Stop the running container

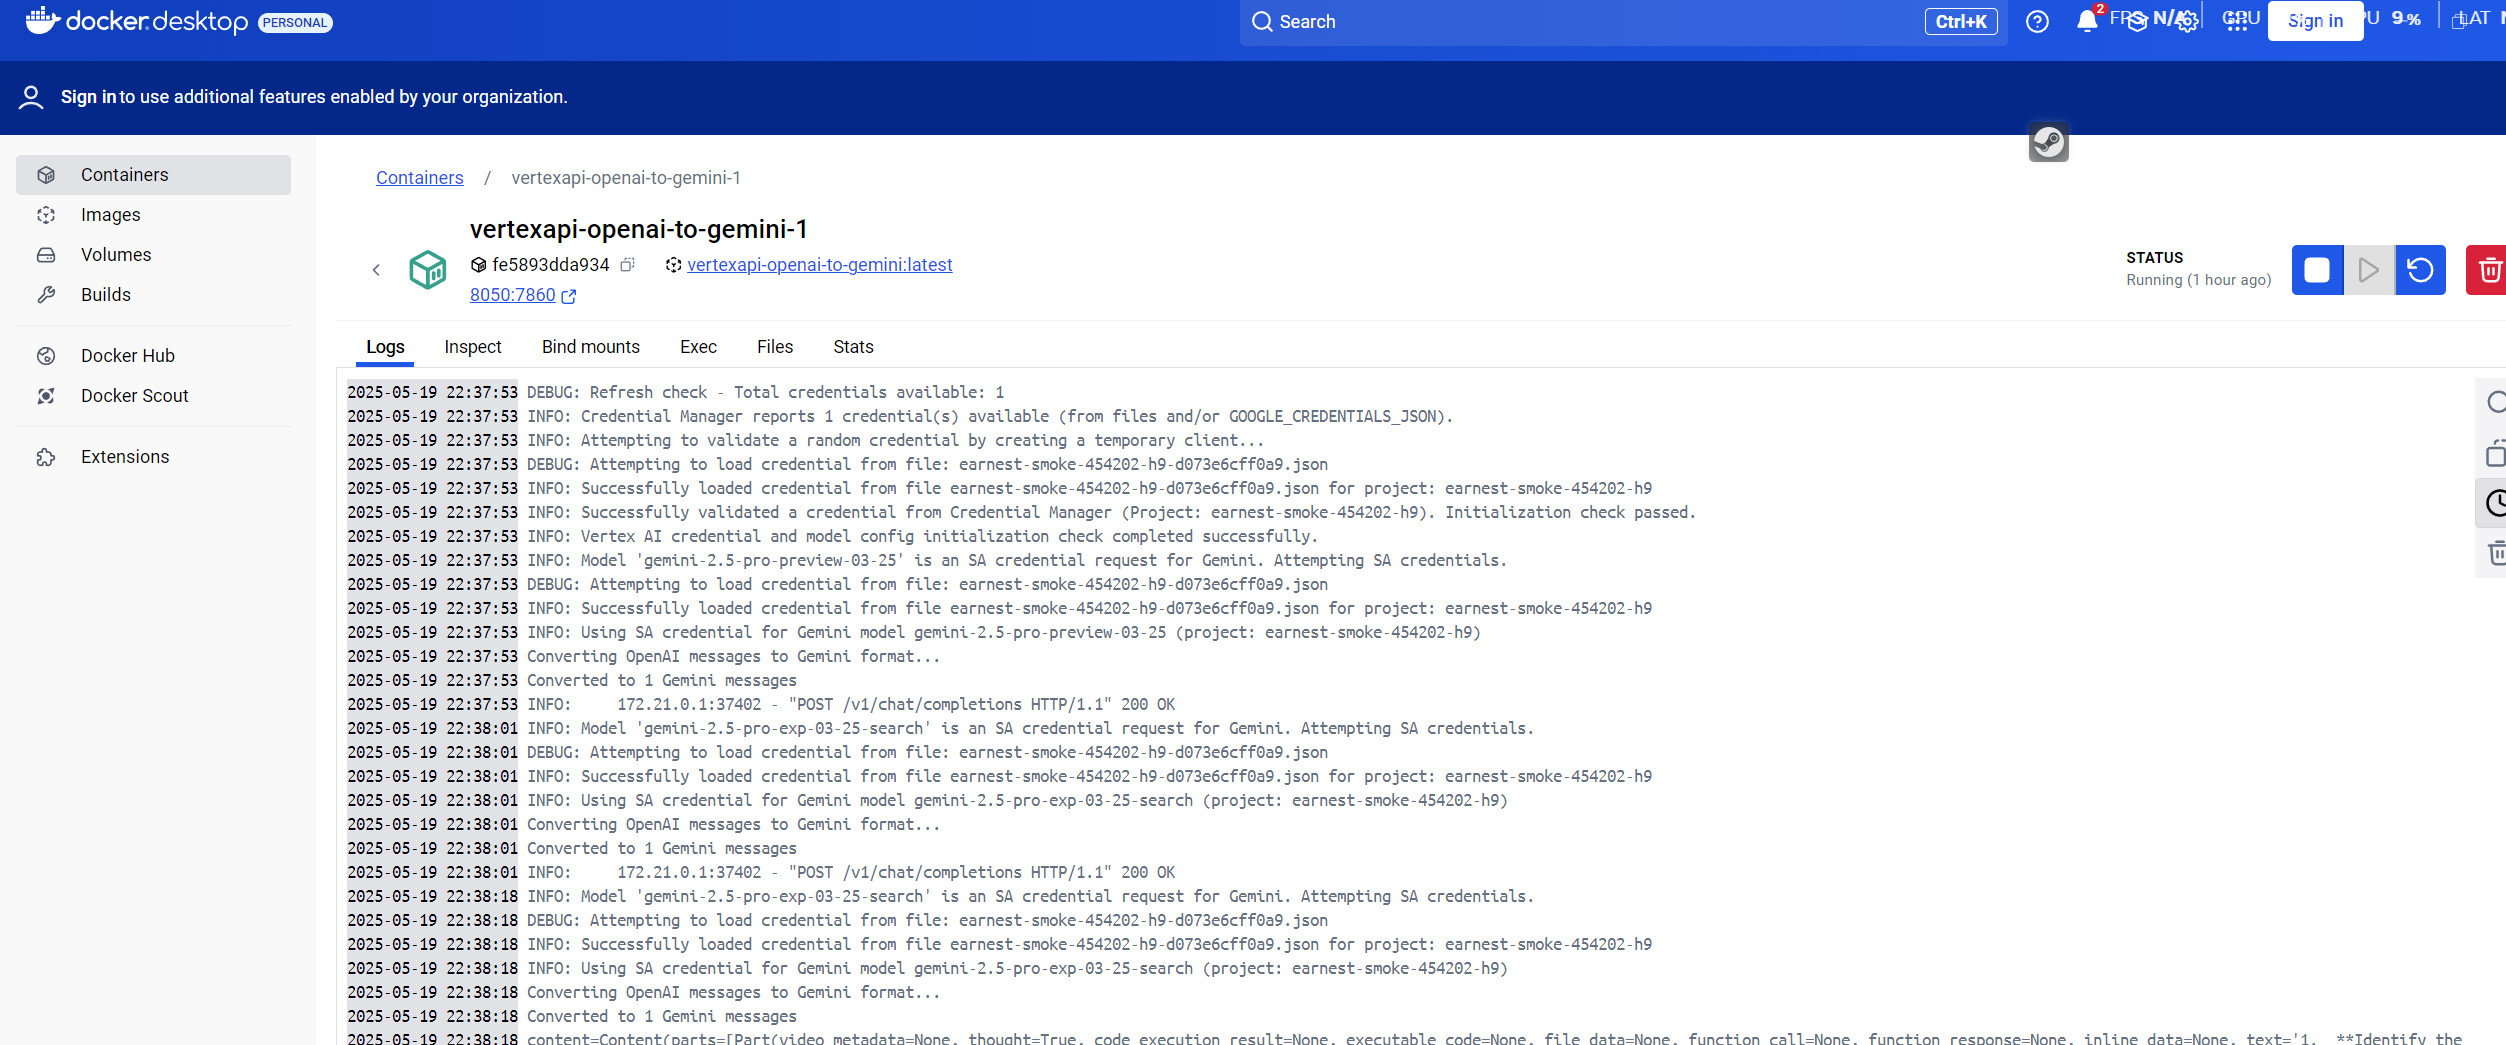[2316, 270]
